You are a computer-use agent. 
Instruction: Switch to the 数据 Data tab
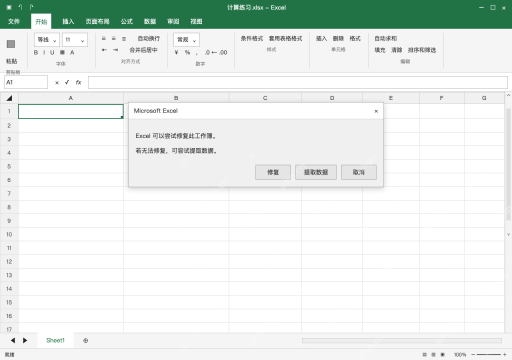pyautogui.click(x=150, y=21)
